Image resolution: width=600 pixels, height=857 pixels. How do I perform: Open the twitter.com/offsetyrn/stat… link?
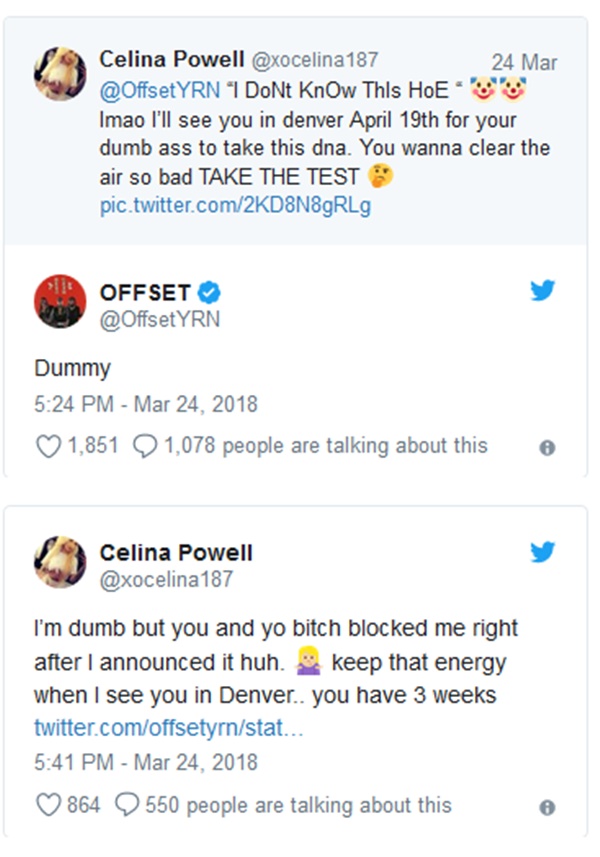[x=168, y=726]
